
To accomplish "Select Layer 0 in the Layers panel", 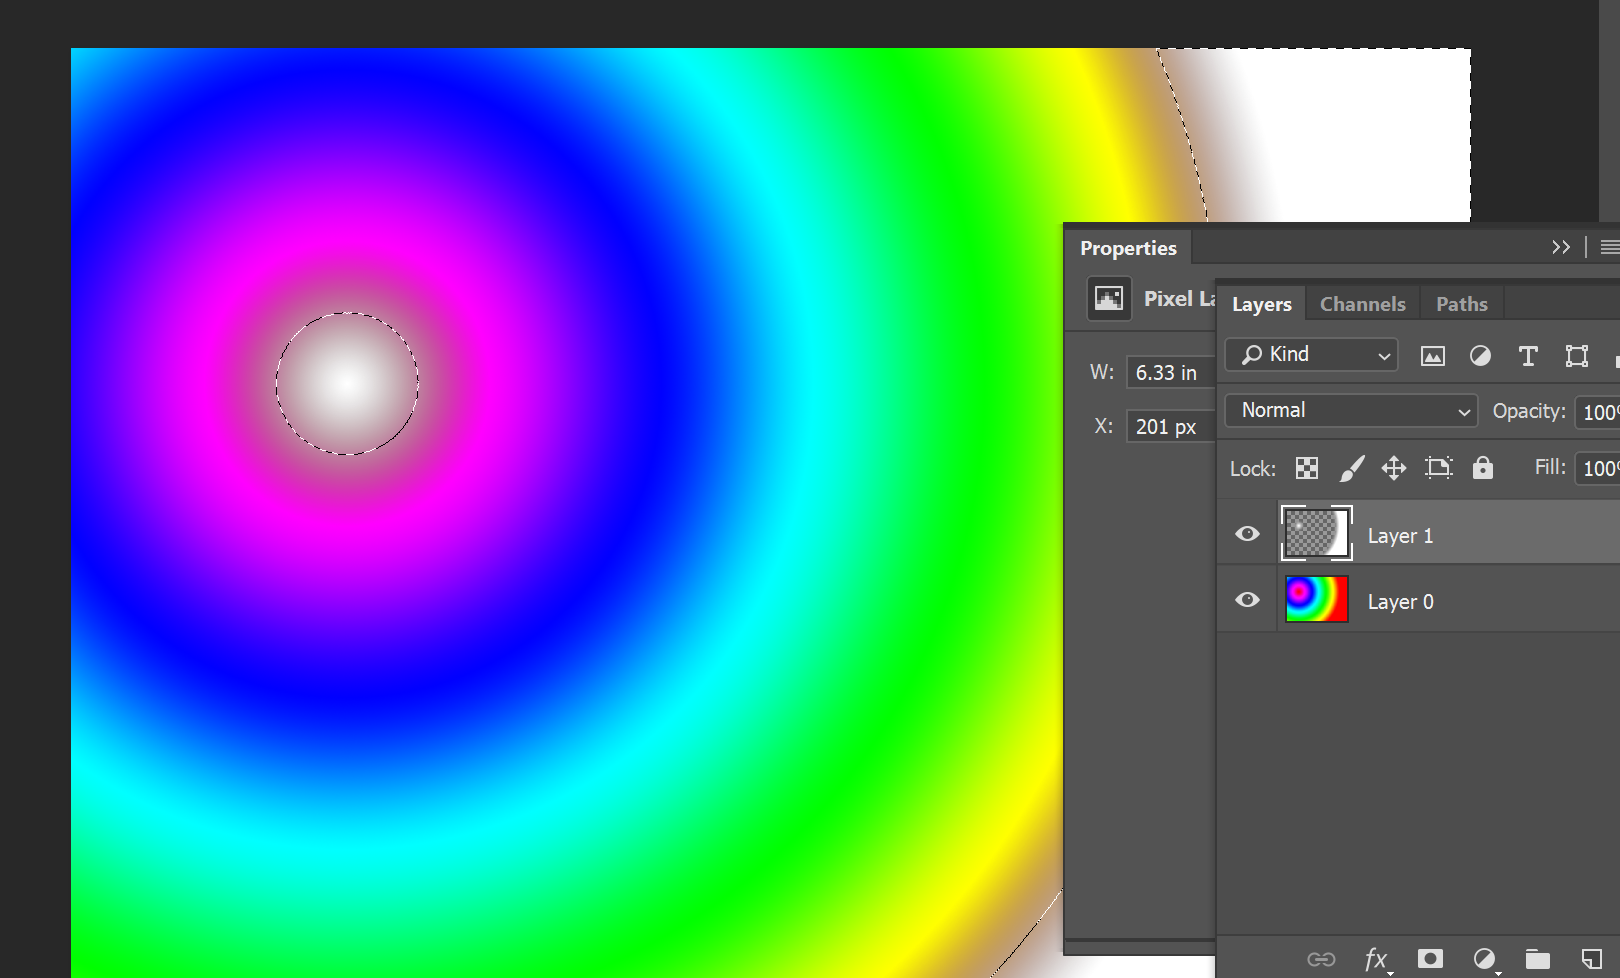I will click(x=1420, y=600).
